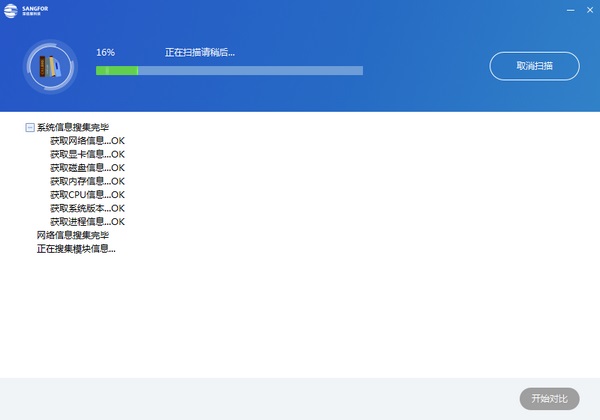This screenshot has height=420, width=600.
Task: Select the 获取内存信息...OK entry
Action: point(87,181)
